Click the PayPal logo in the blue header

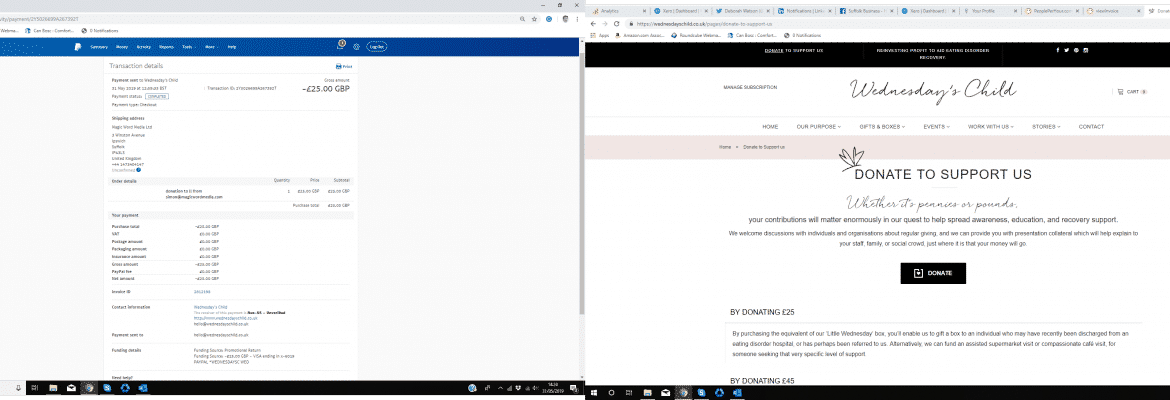(x=78, y=46)
